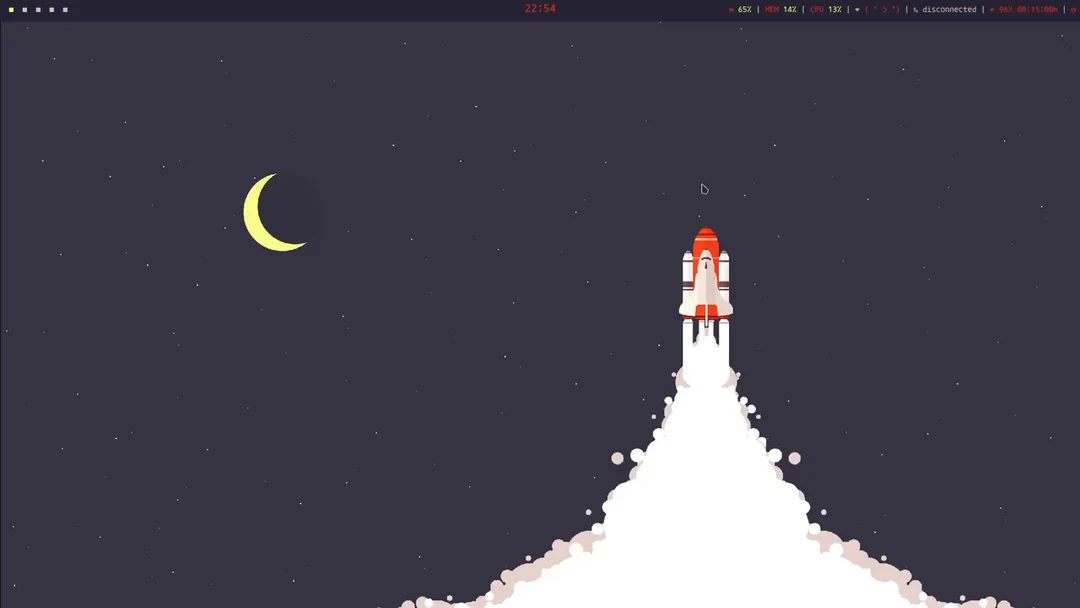Toggle the fifth workspace indicator
This screenshot has height=608, width=1080.
[x=65, y=10]
